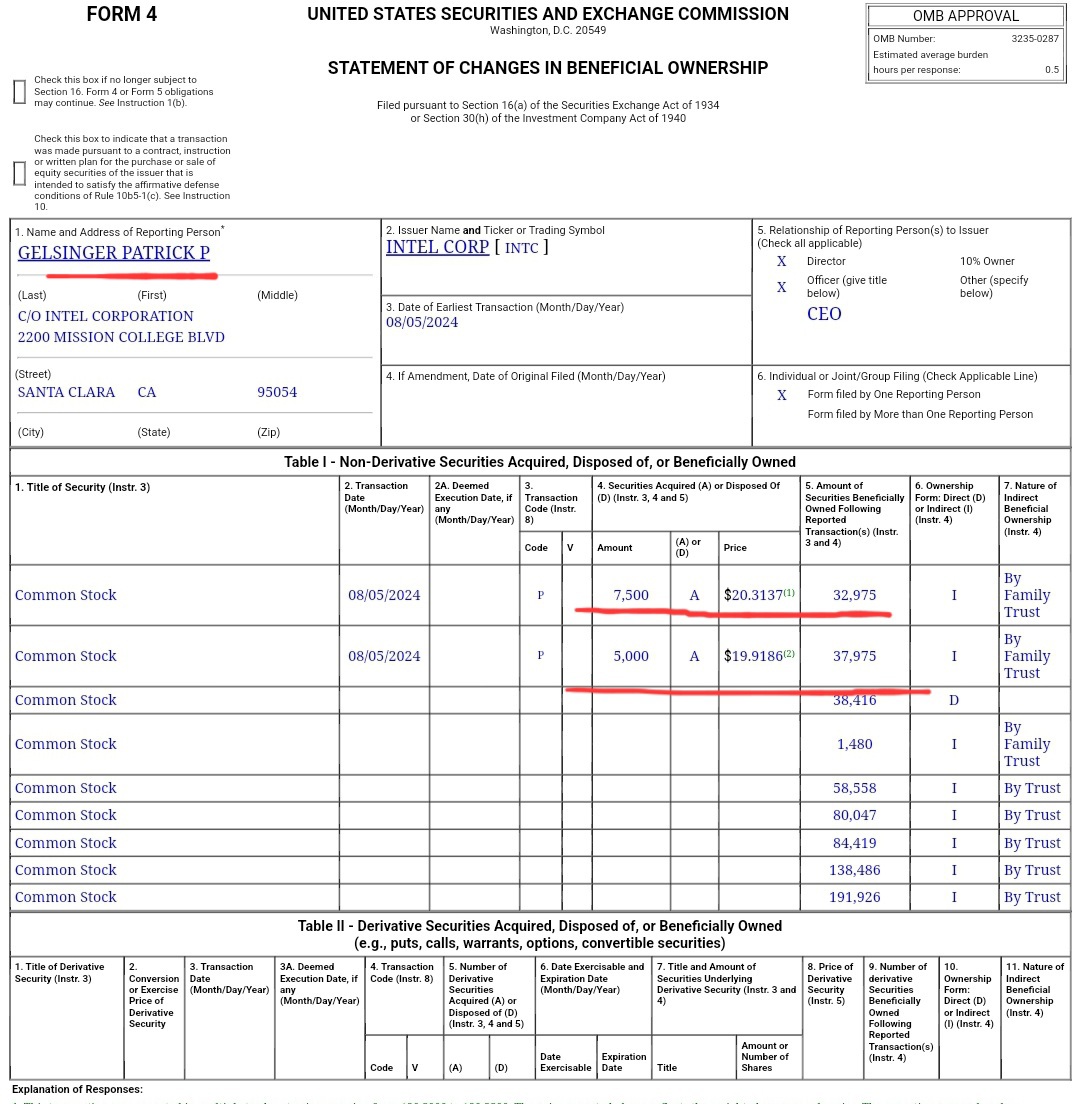This screenshot has height=1104, width=1080.
Task: Click the INTC ticker symbol
Action: coord(522,248)
